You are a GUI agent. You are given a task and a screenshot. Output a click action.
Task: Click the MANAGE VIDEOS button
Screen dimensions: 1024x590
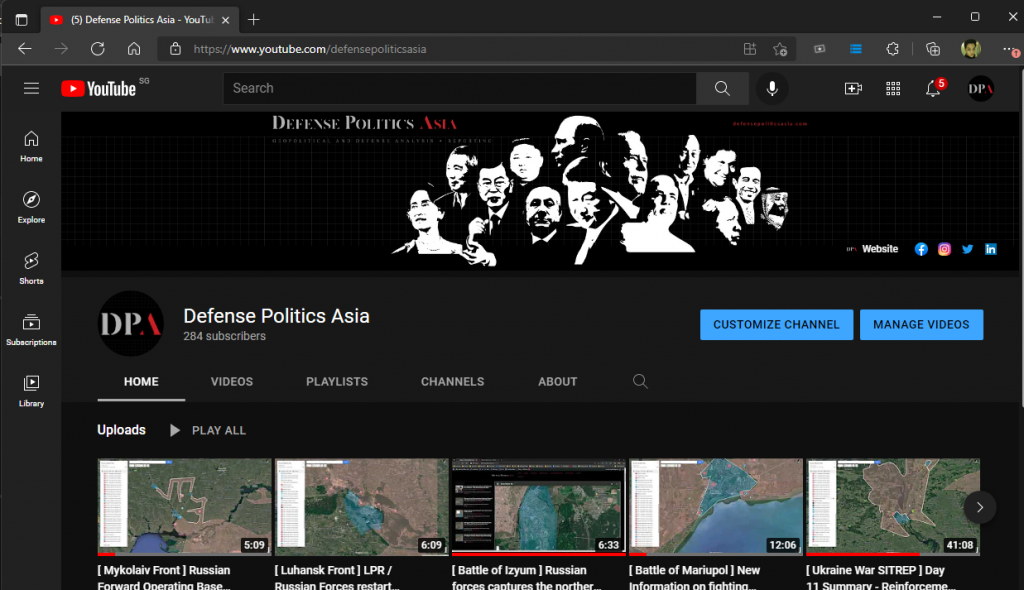(x=921, y=325)
